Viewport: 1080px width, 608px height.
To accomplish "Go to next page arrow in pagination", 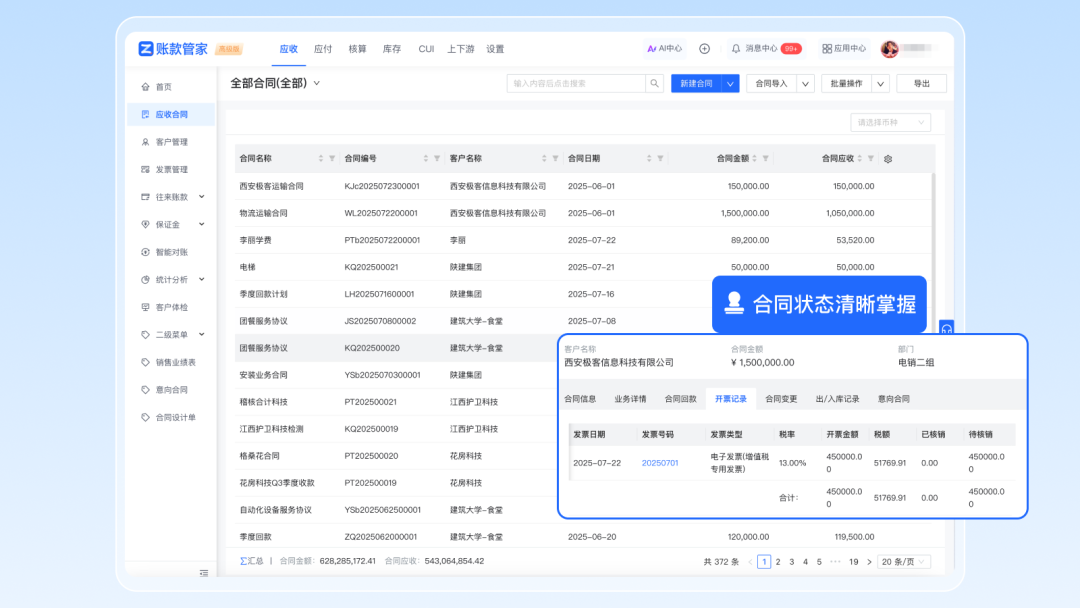I will click(x=869, y=562).
